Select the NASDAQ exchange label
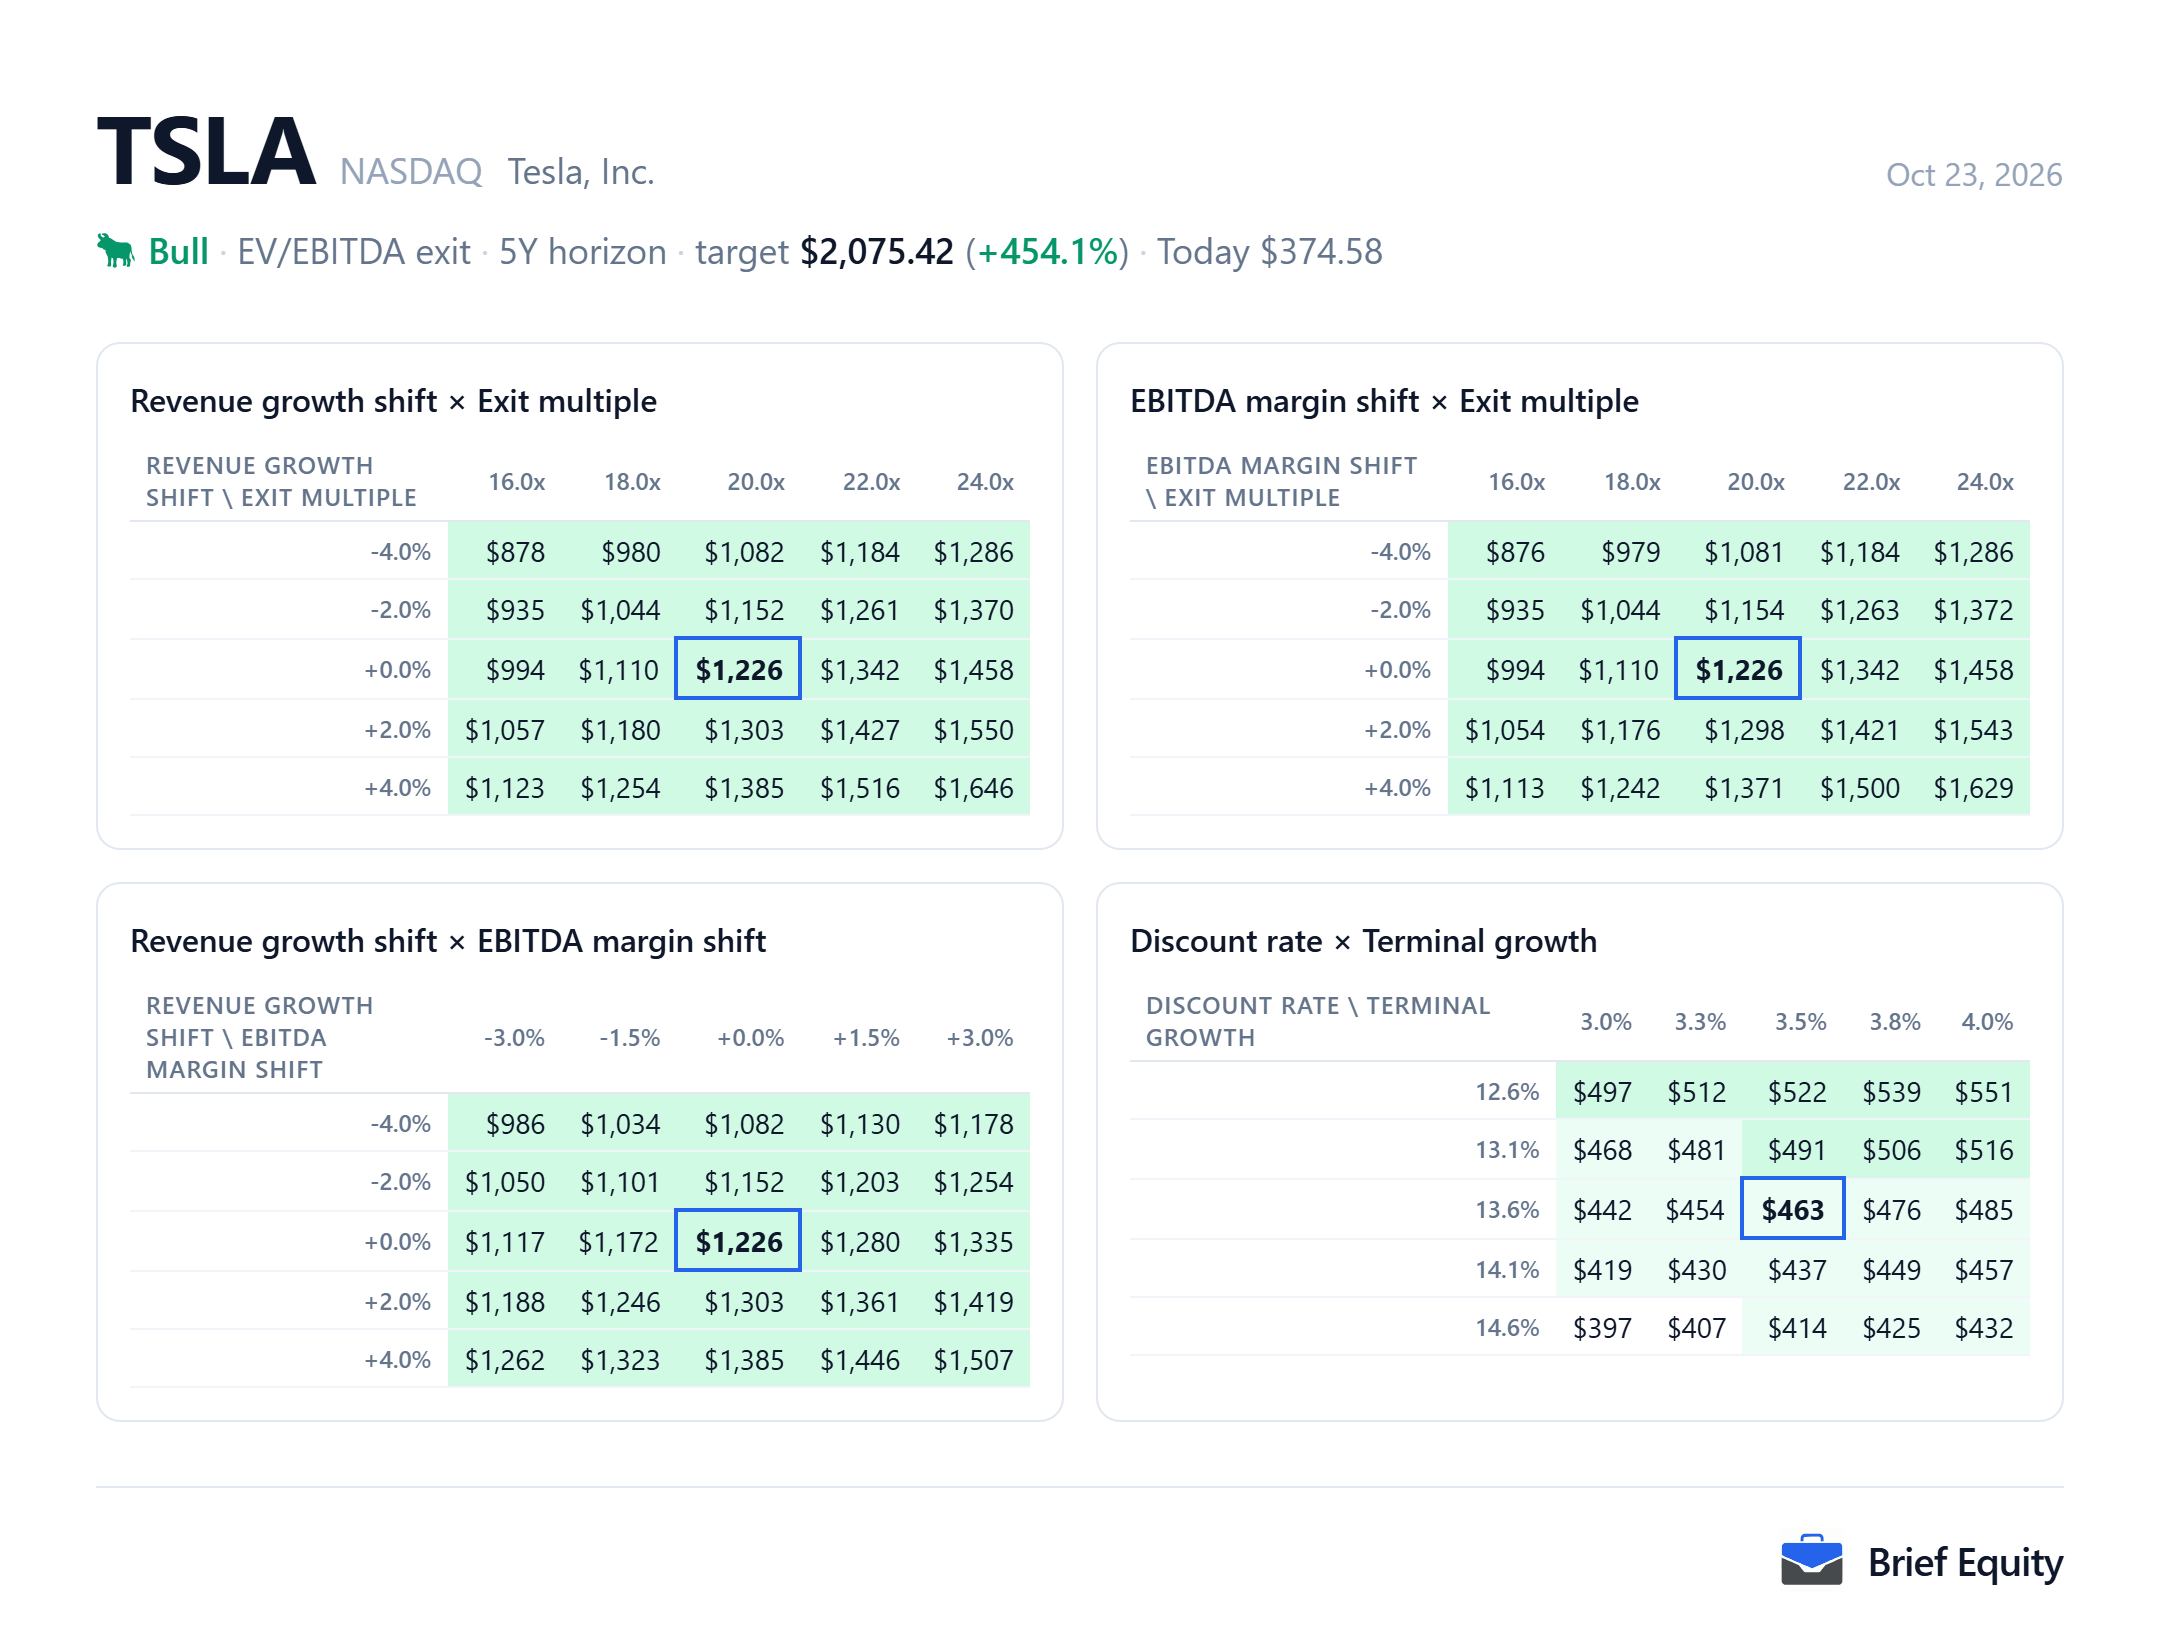 [x=411, y=172]
